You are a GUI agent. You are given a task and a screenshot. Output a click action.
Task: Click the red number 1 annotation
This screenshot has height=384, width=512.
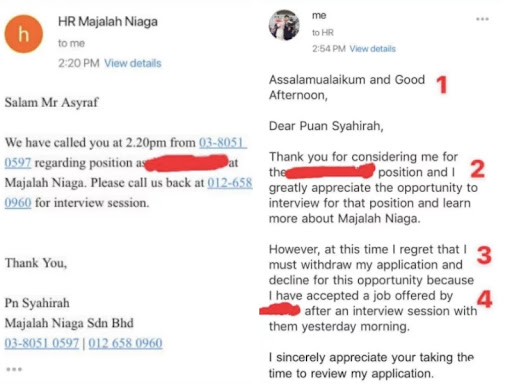coord(442,85)
